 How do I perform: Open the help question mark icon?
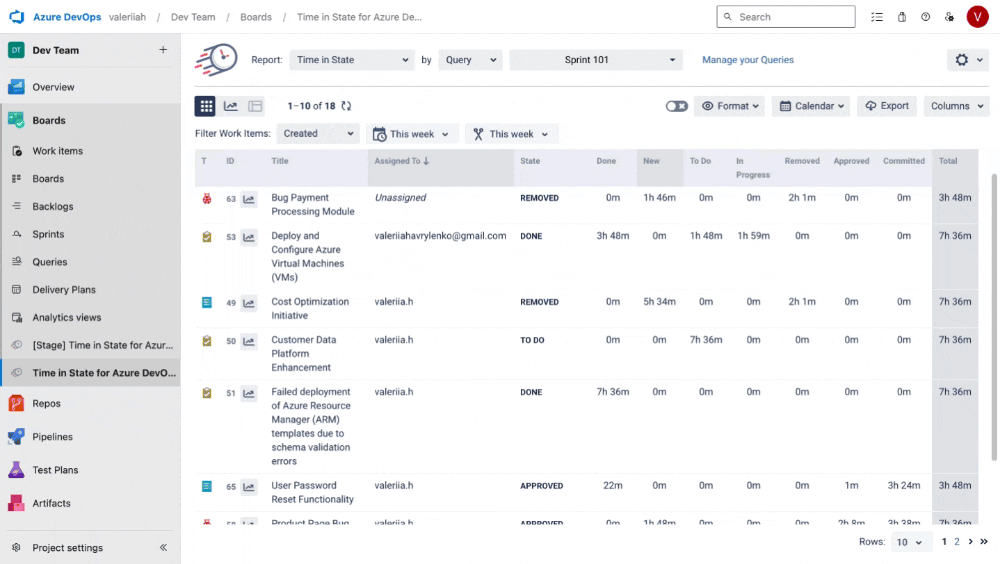click(925, 17)
